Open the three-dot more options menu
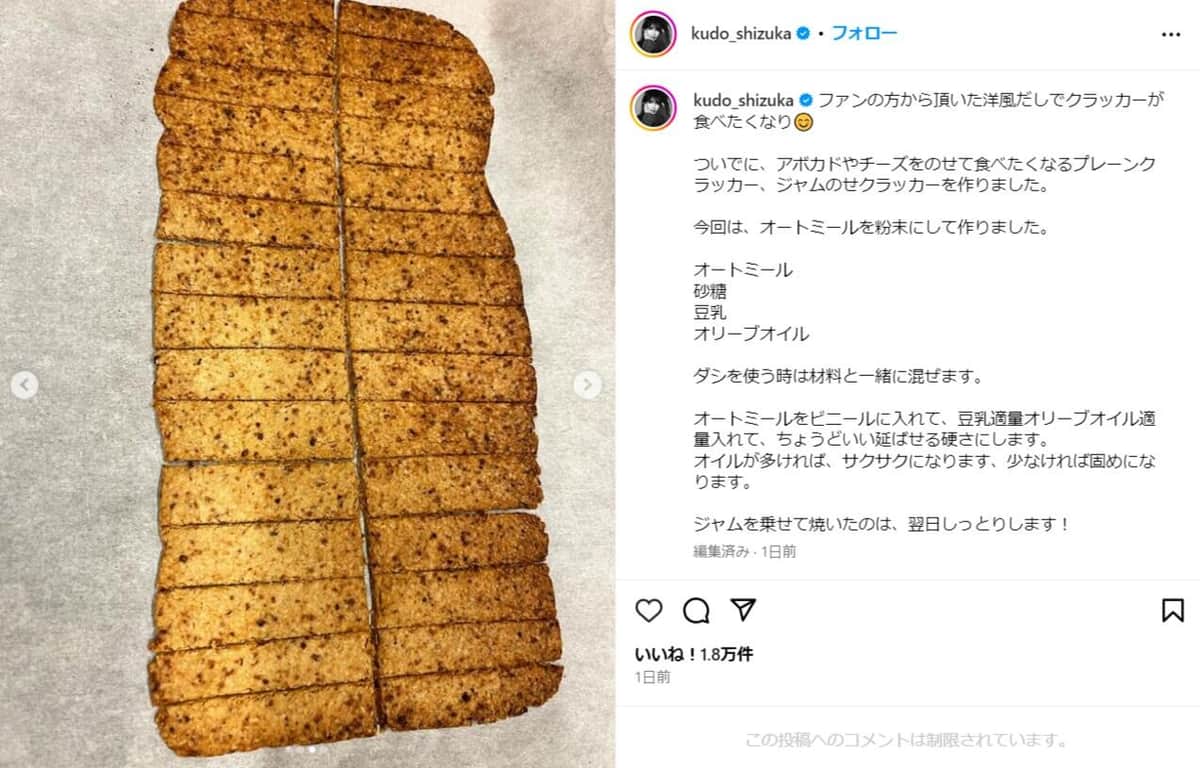 [x=1171, y=34]
